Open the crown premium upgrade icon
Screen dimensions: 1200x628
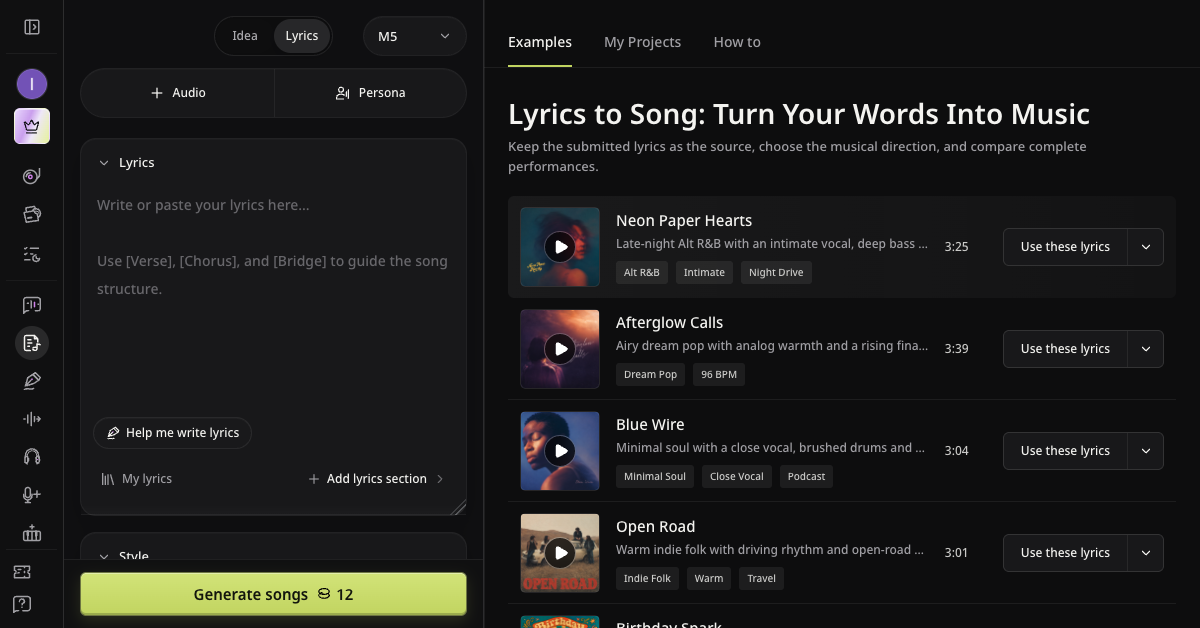pyautogui.click(x=32, y=126)
